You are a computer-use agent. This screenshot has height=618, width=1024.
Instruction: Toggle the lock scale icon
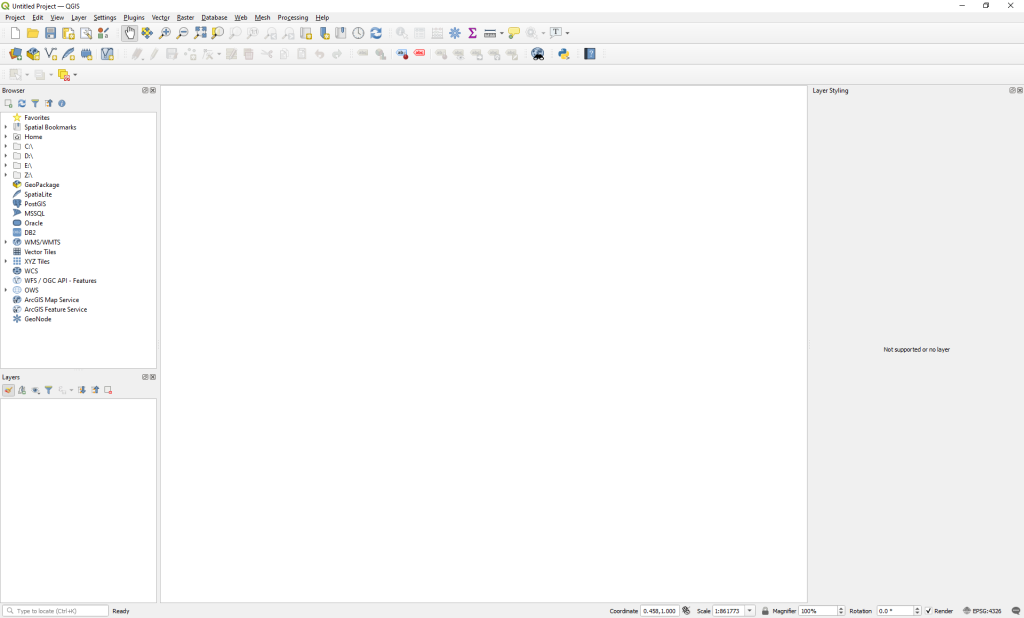[x=765, y=610]
